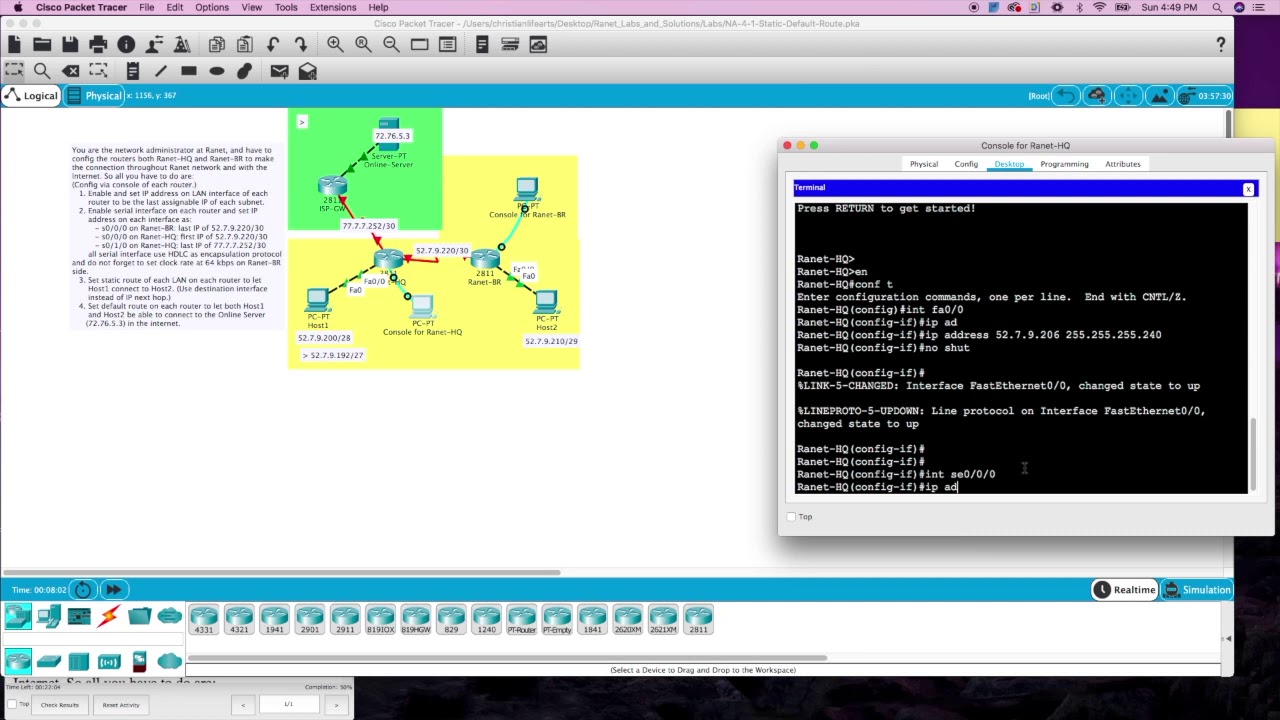Image resolution: width=1280 pixels, height=720 pixels.
Task: Go to next instruction page
Action: (336, 705)
